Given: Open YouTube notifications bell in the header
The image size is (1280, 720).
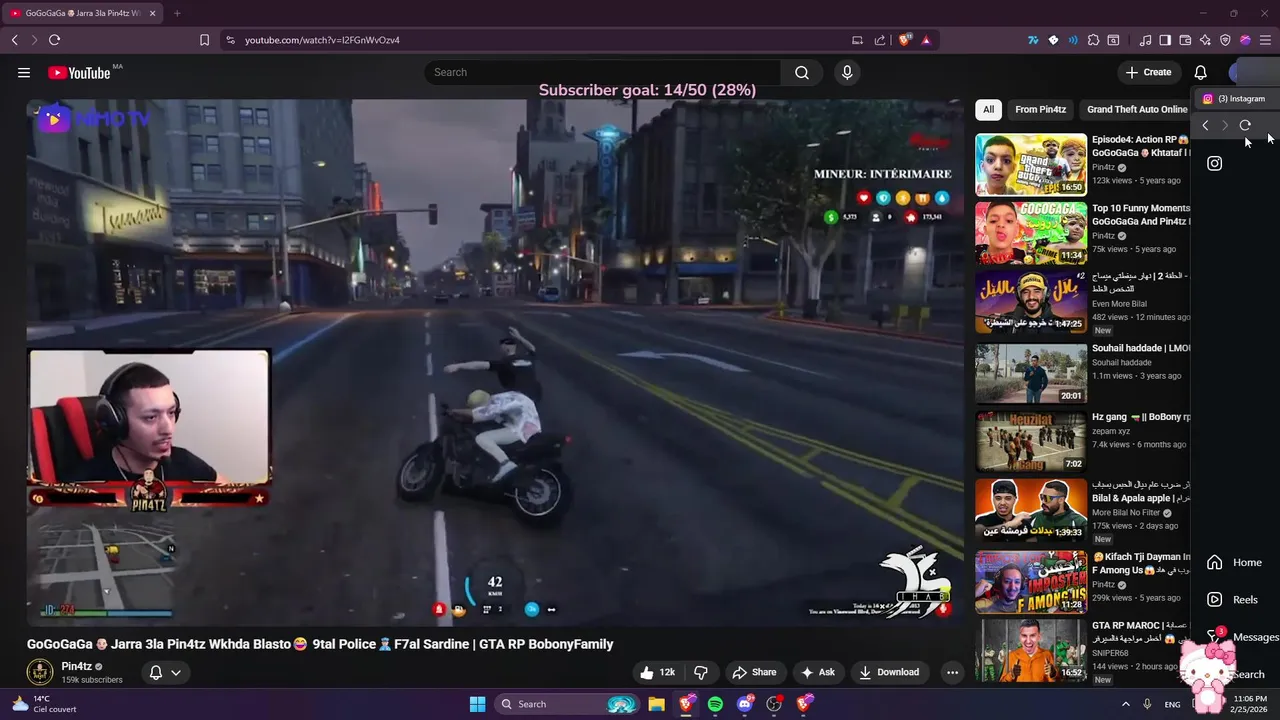Looking at the screenshot, I should click(1200, 72).
